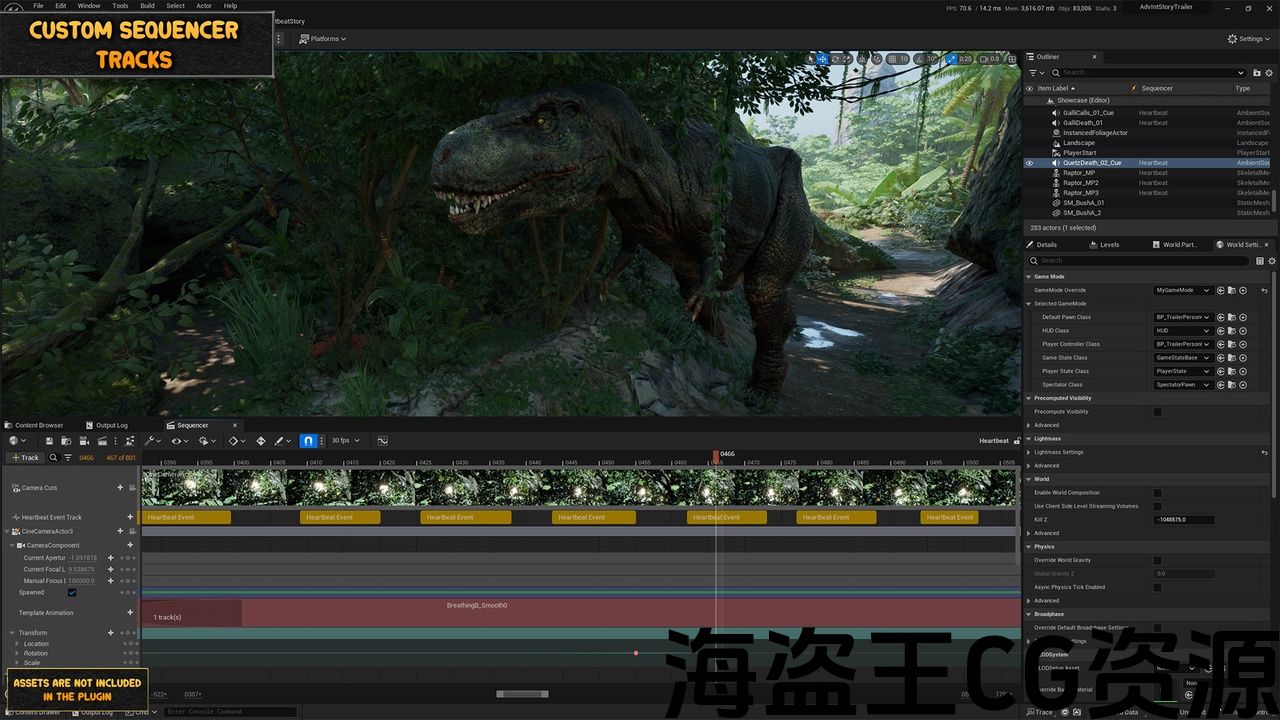Viewport: 1280px width, 720px height.
Task: Open the 30 fps frame rate dropdown
Action: pyautogui.click(x=345, y=441)
